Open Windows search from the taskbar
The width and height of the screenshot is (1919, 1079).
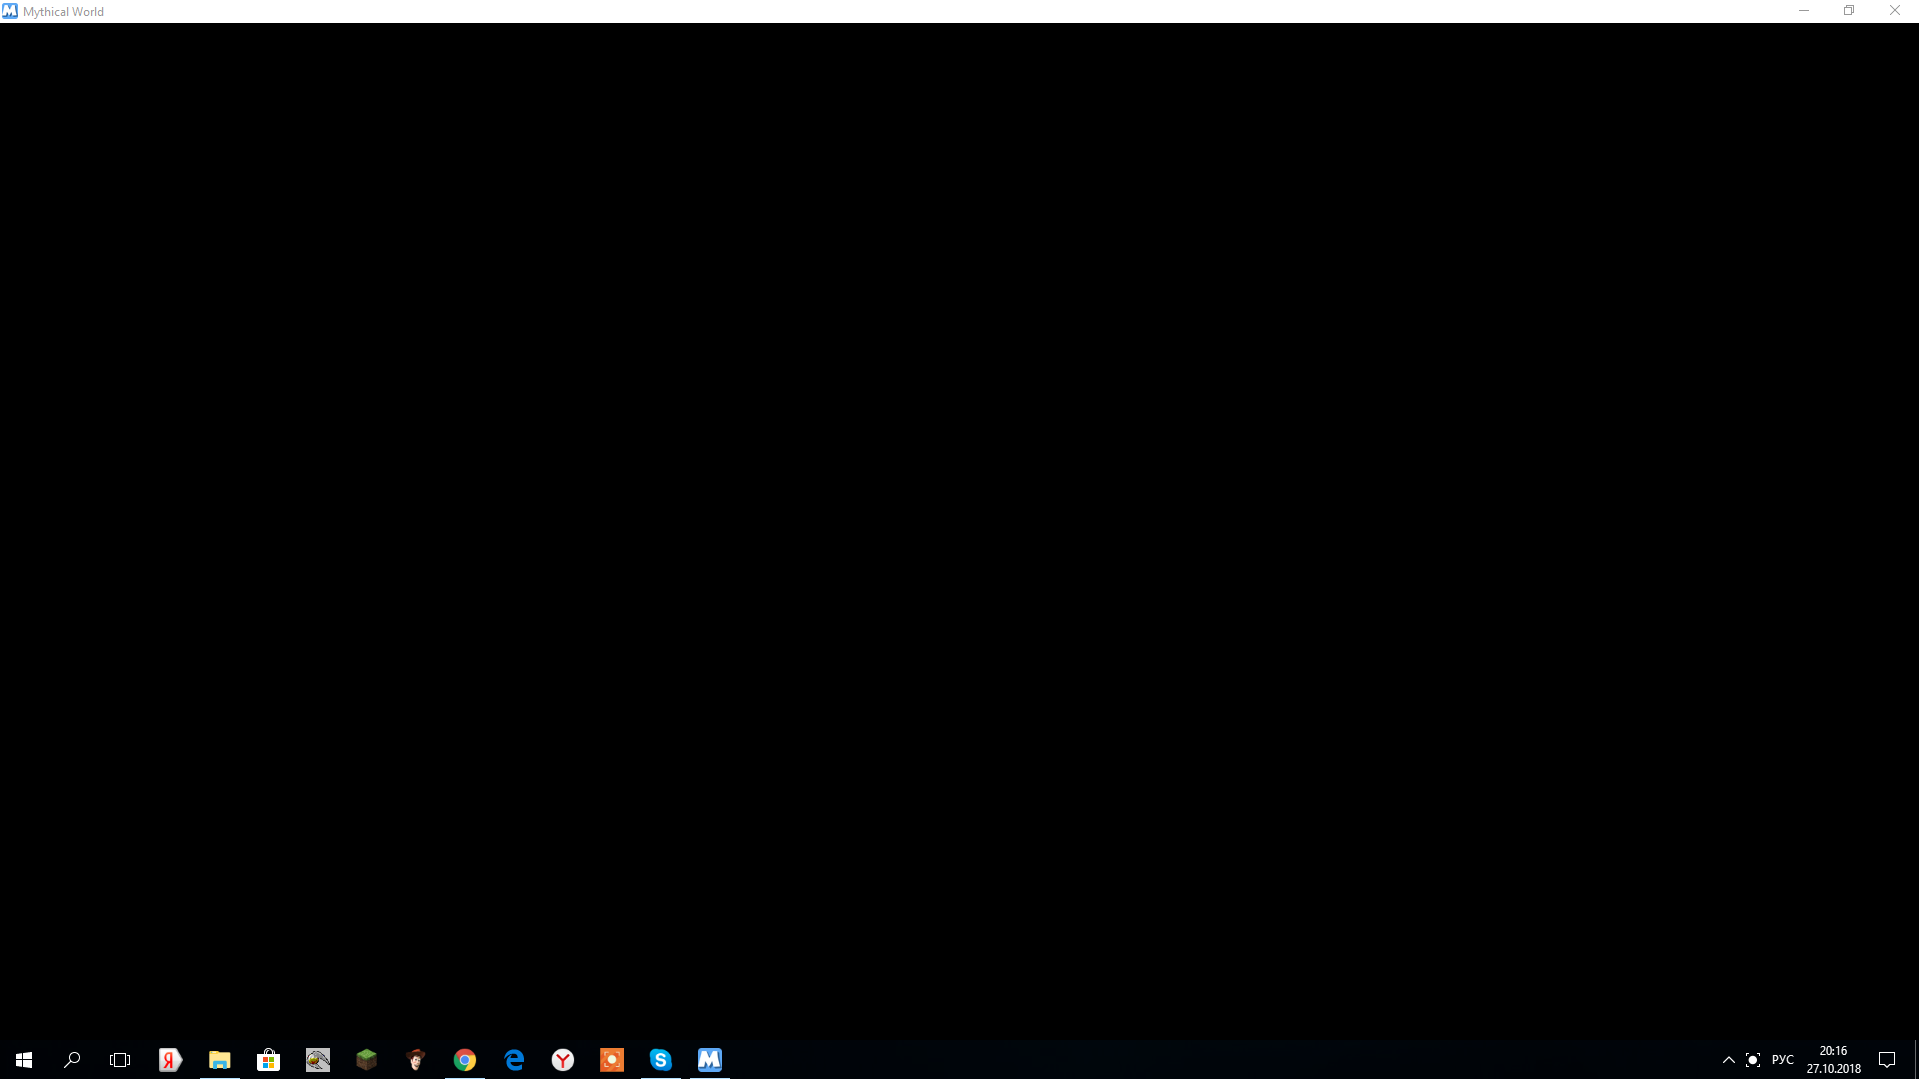point(72,1060)
